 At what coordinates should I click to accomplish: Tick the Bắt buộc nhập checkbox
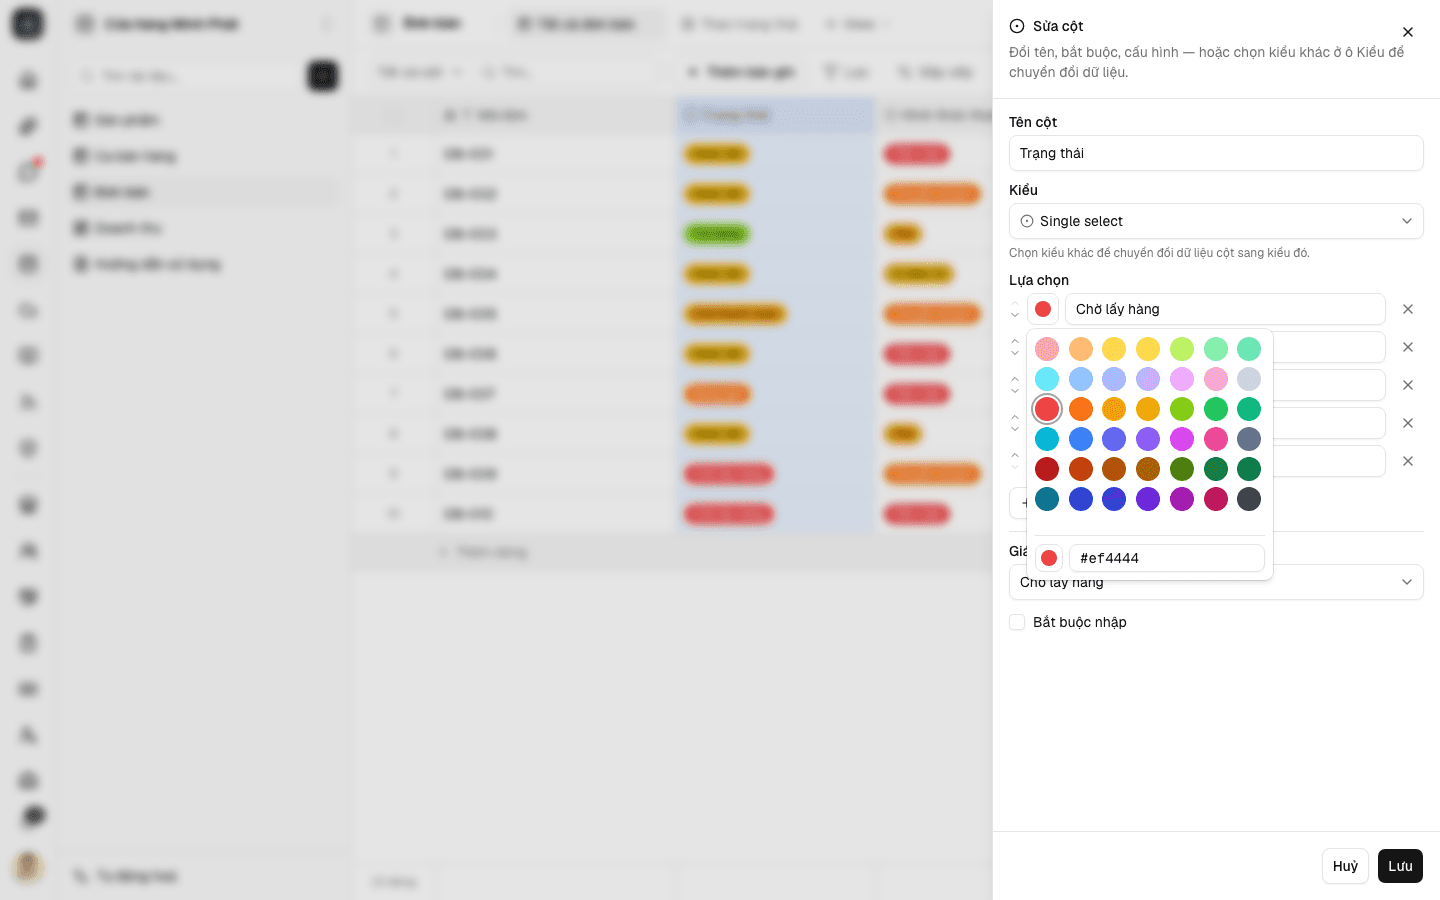pyautogui.click(x=1017, y=622)
